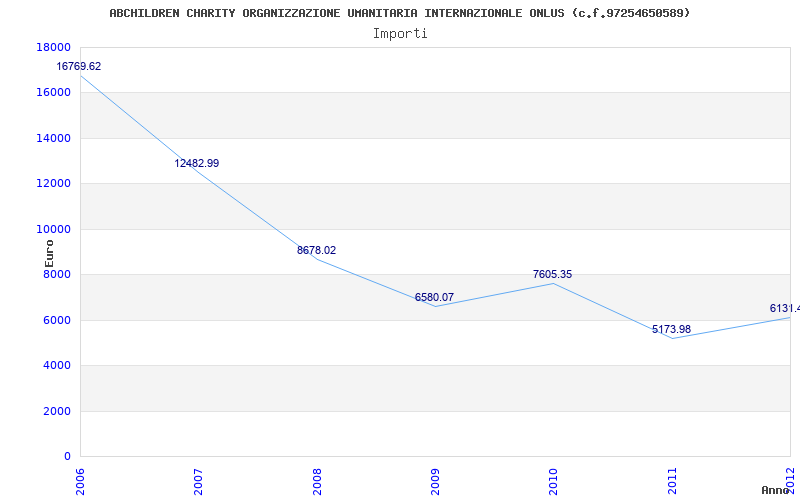This screenshot has width=800, height=500.
Task: Click the Euro y-axis title
Action: (49, 253)
